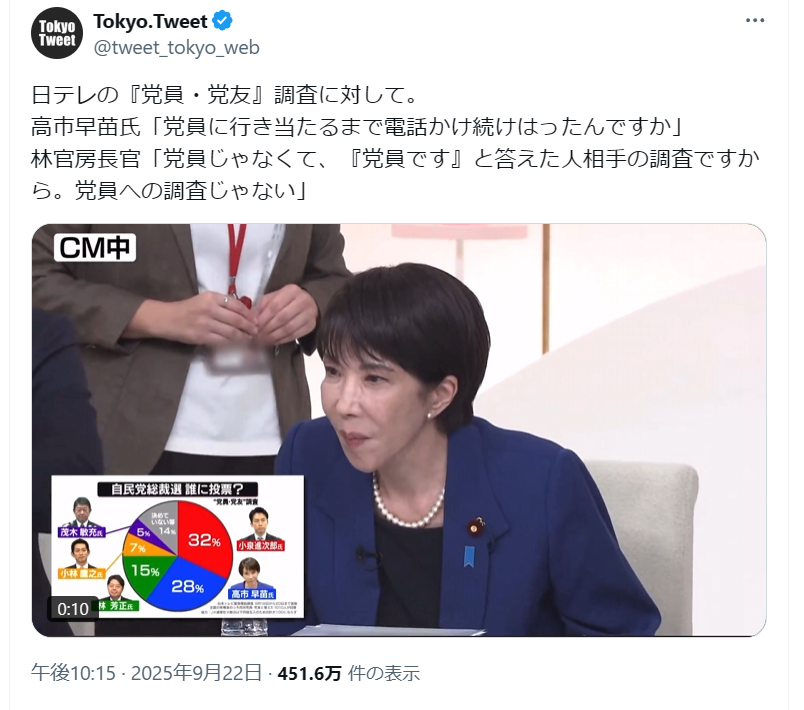Open the Tokyo Tweet profile avatar
804x710 pixels.
point(57,33)
